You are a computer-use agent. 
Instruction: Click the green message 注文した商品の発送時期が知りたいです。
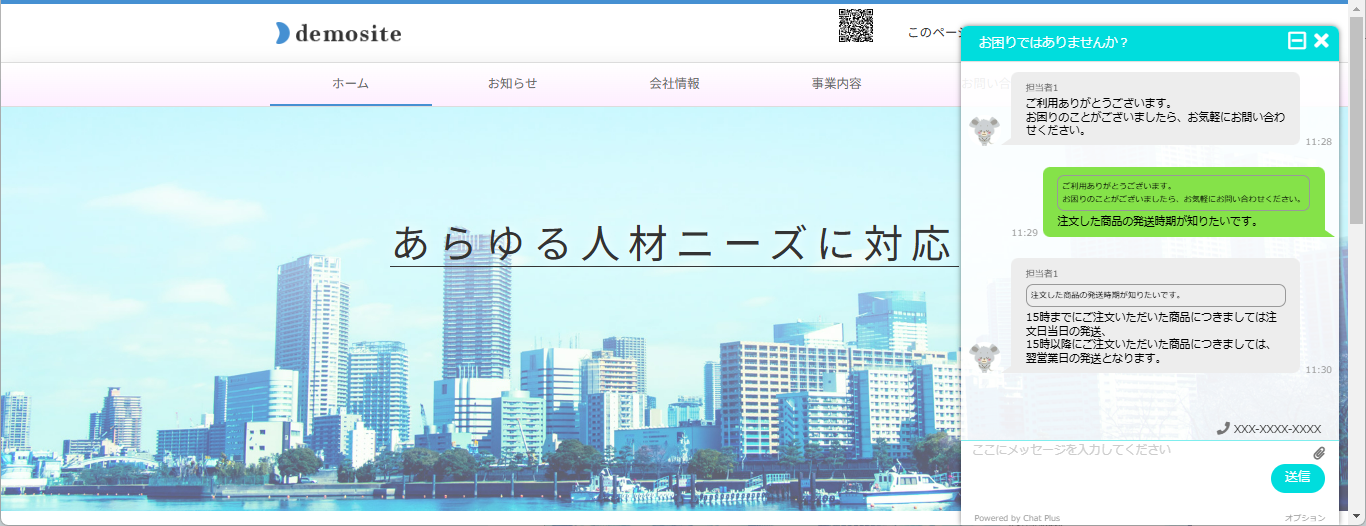1157,221
